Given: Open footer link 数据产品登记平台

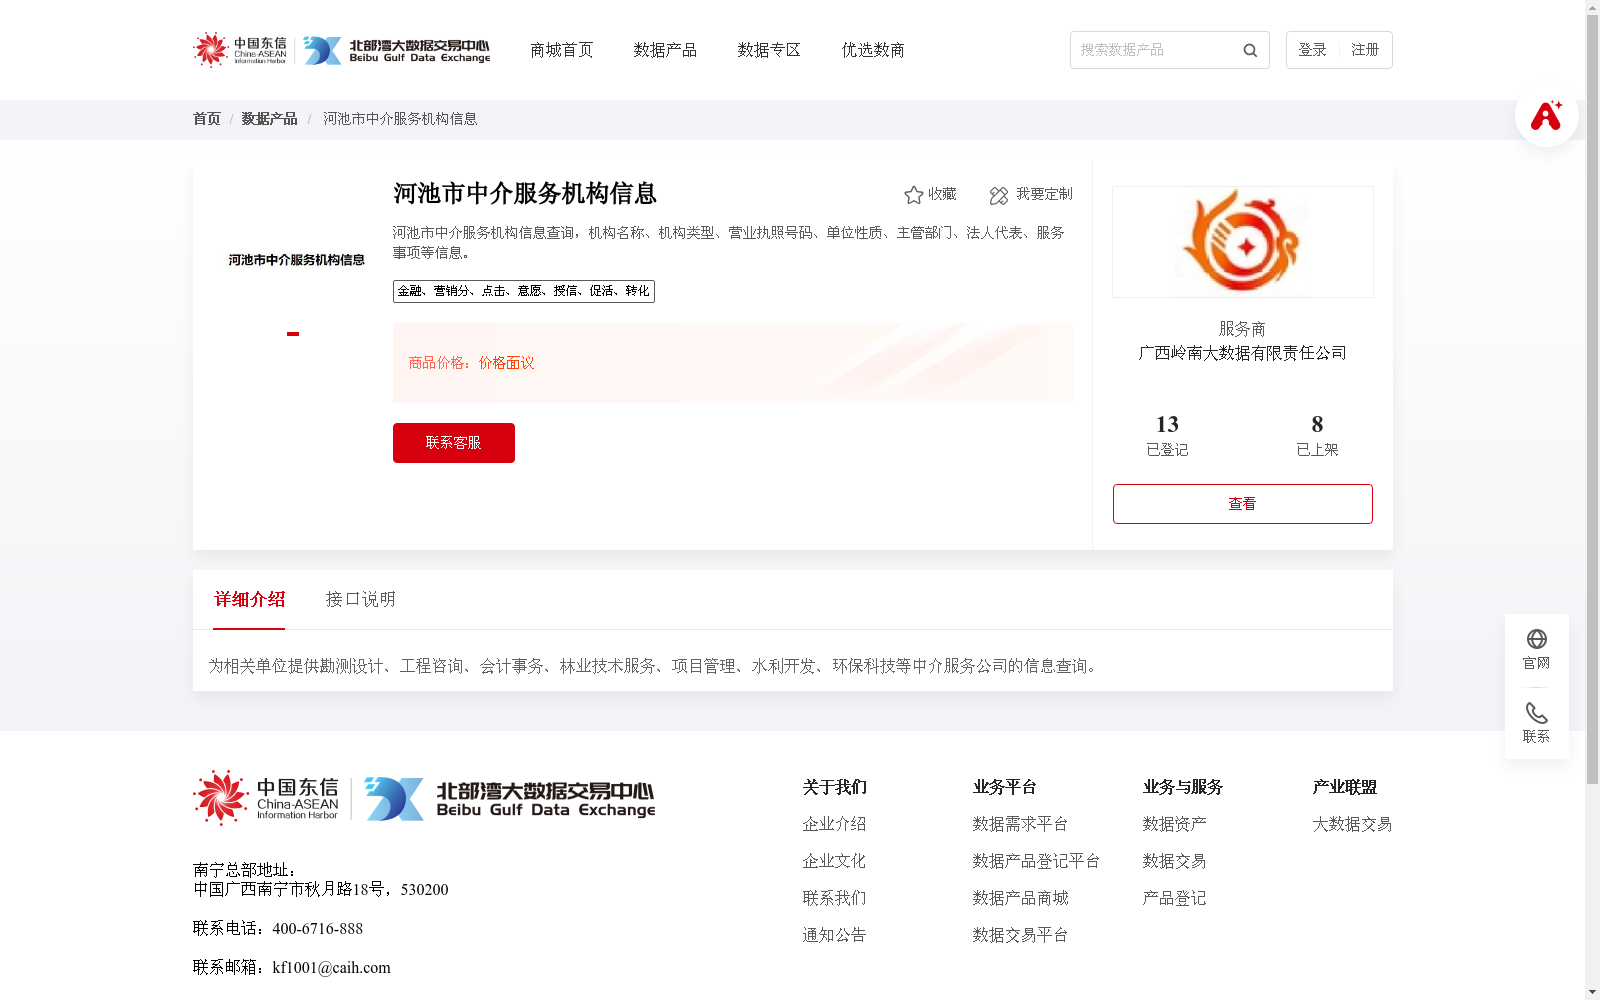Looking at the screenshot, I should point(1036,861).
